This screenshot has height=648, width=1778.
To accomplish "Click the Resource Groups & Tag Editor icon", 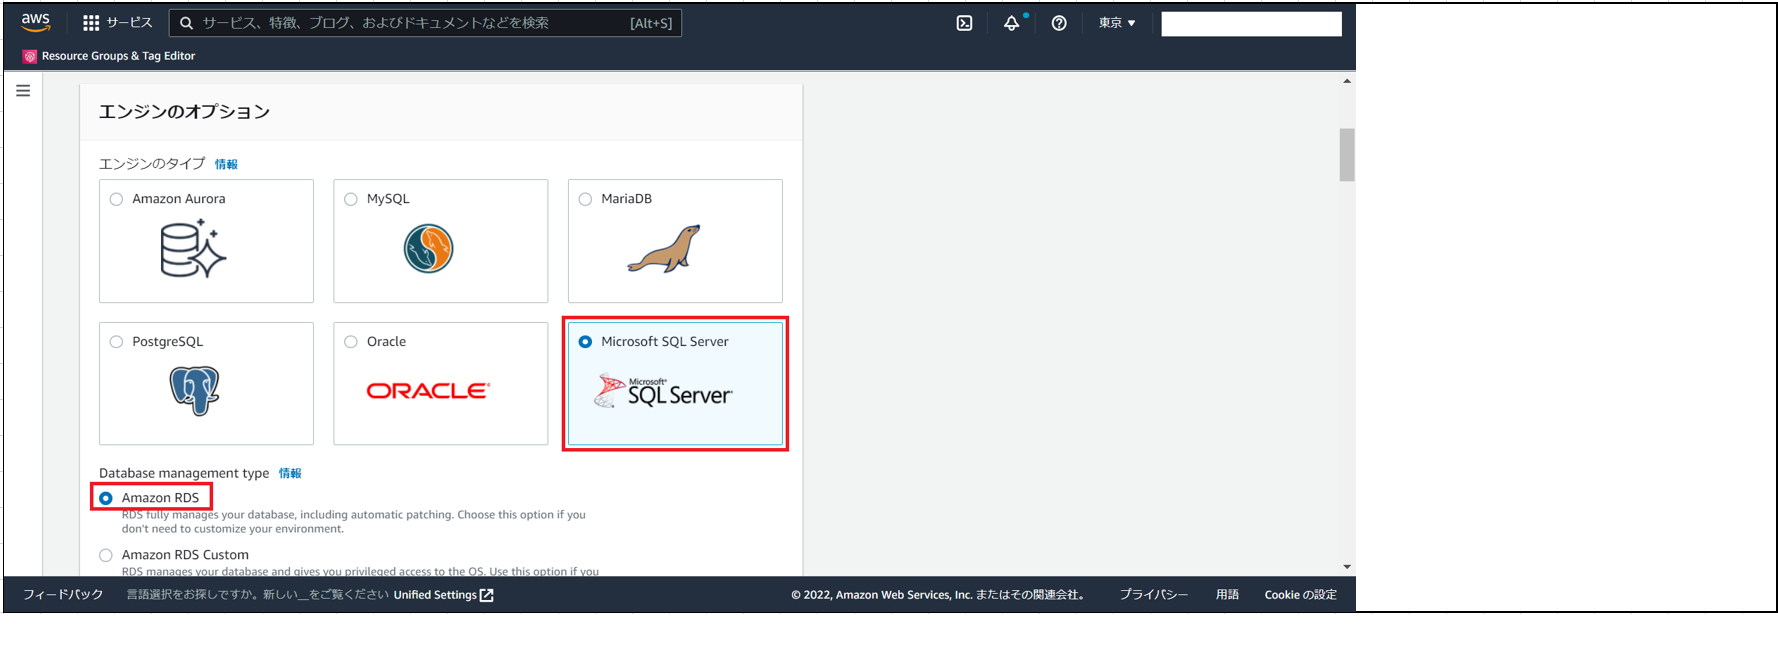I will point(30,57).
